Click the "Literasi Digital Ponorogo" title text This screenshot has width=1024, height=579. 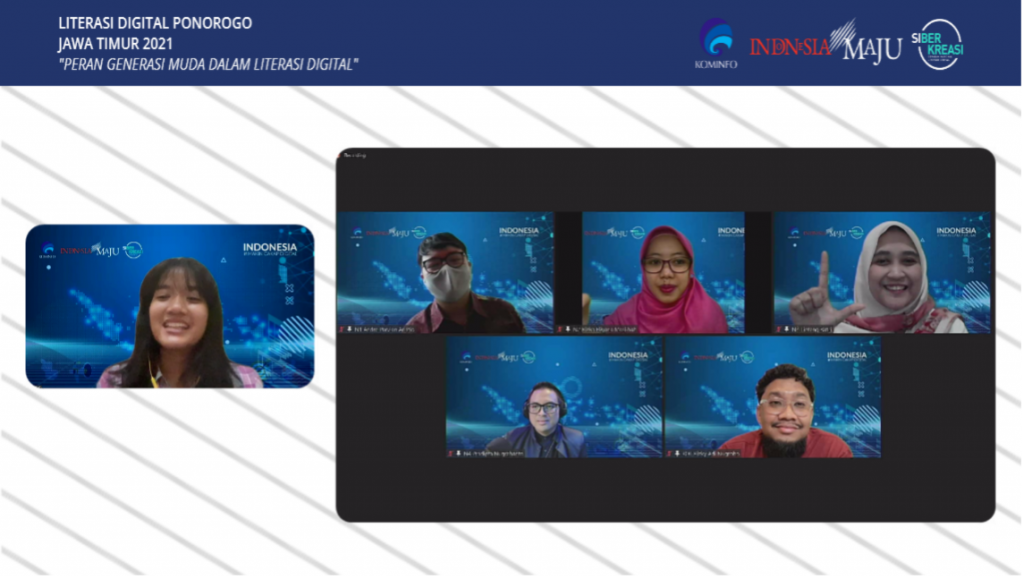pyautogui.click(x=155, y=23)
